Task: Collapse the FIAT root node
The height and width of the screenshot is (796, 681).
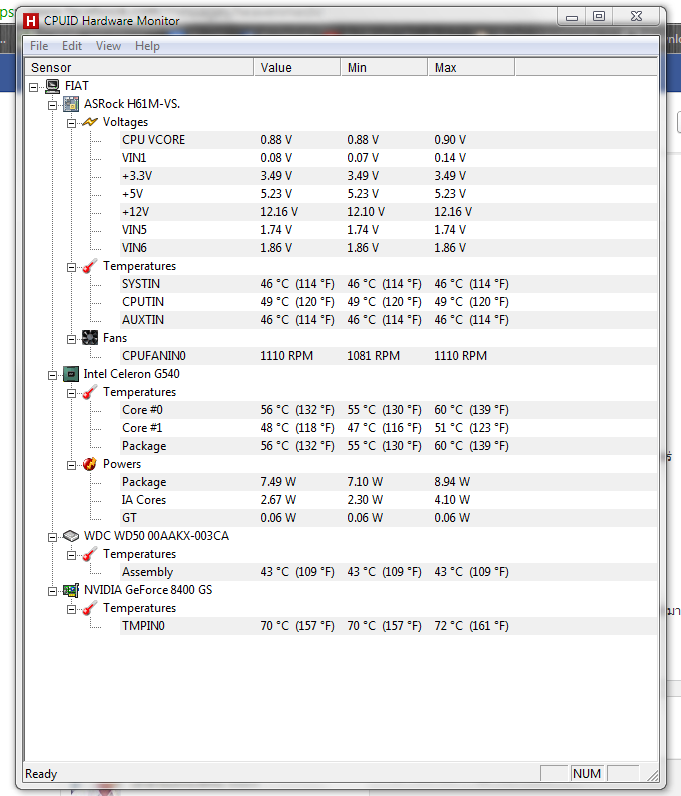Action: click(34, 87)
